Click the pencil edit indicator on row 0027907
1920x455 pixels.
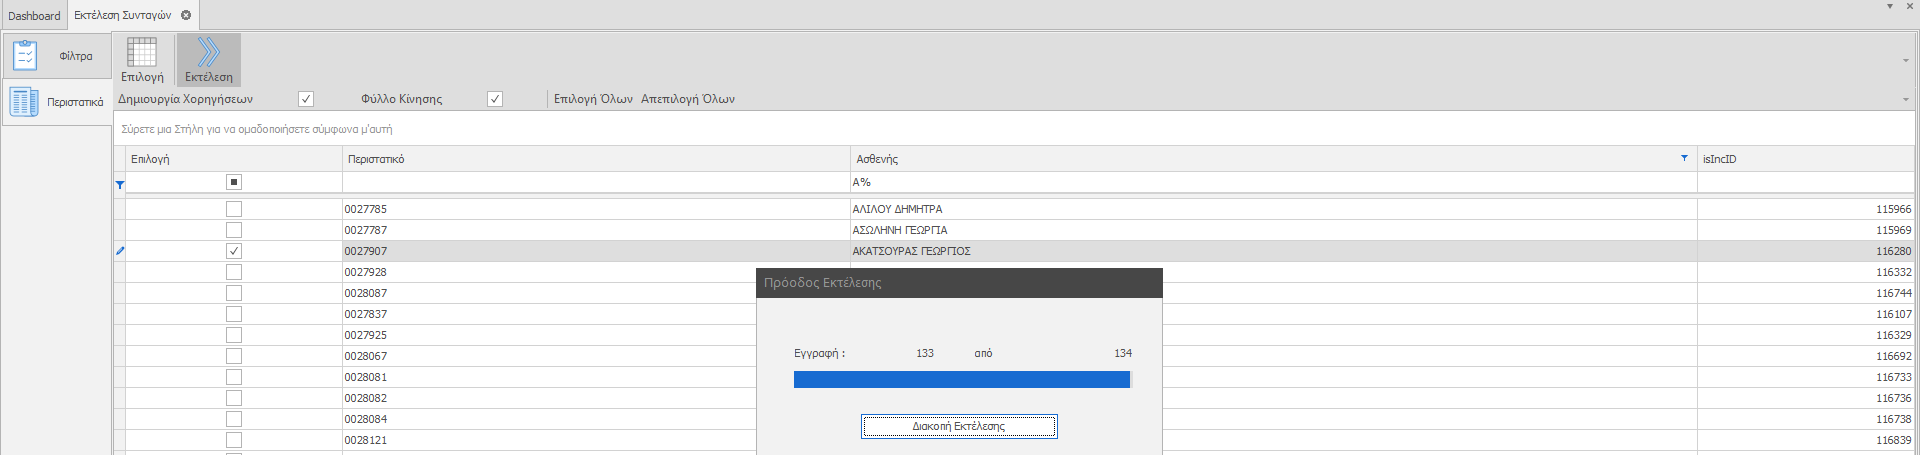(x=120, y=251)
